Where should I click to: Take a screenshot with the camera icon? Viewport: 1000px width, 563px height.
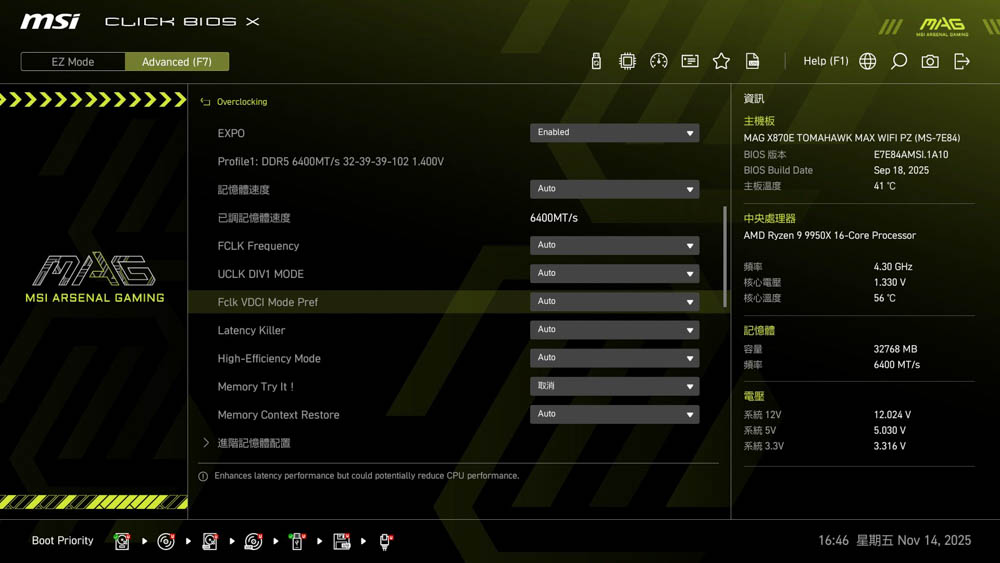930,61
